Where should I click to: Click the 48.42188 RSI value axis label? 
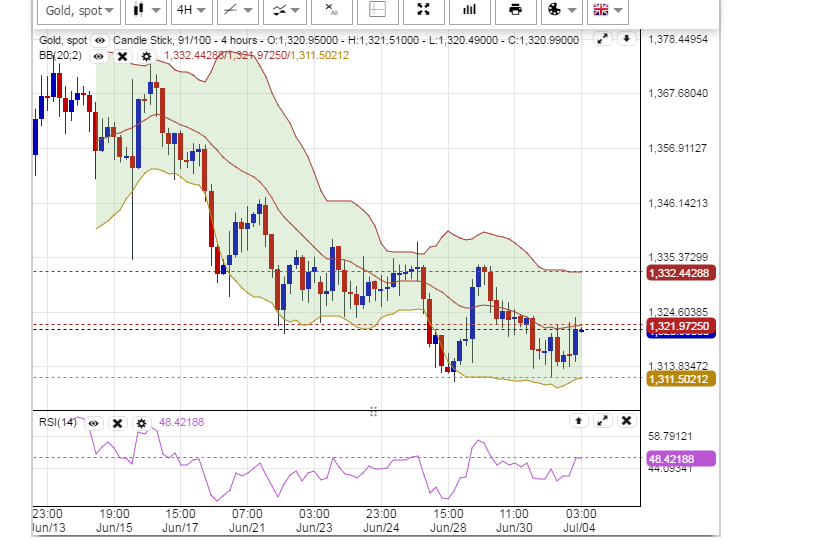681,459
